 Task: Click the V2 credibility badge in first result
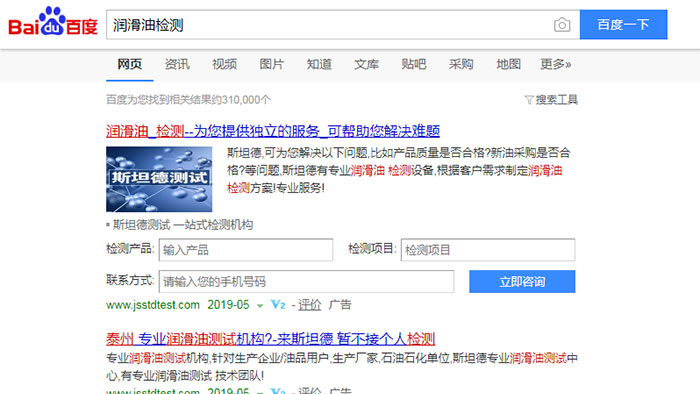point(278,305)
